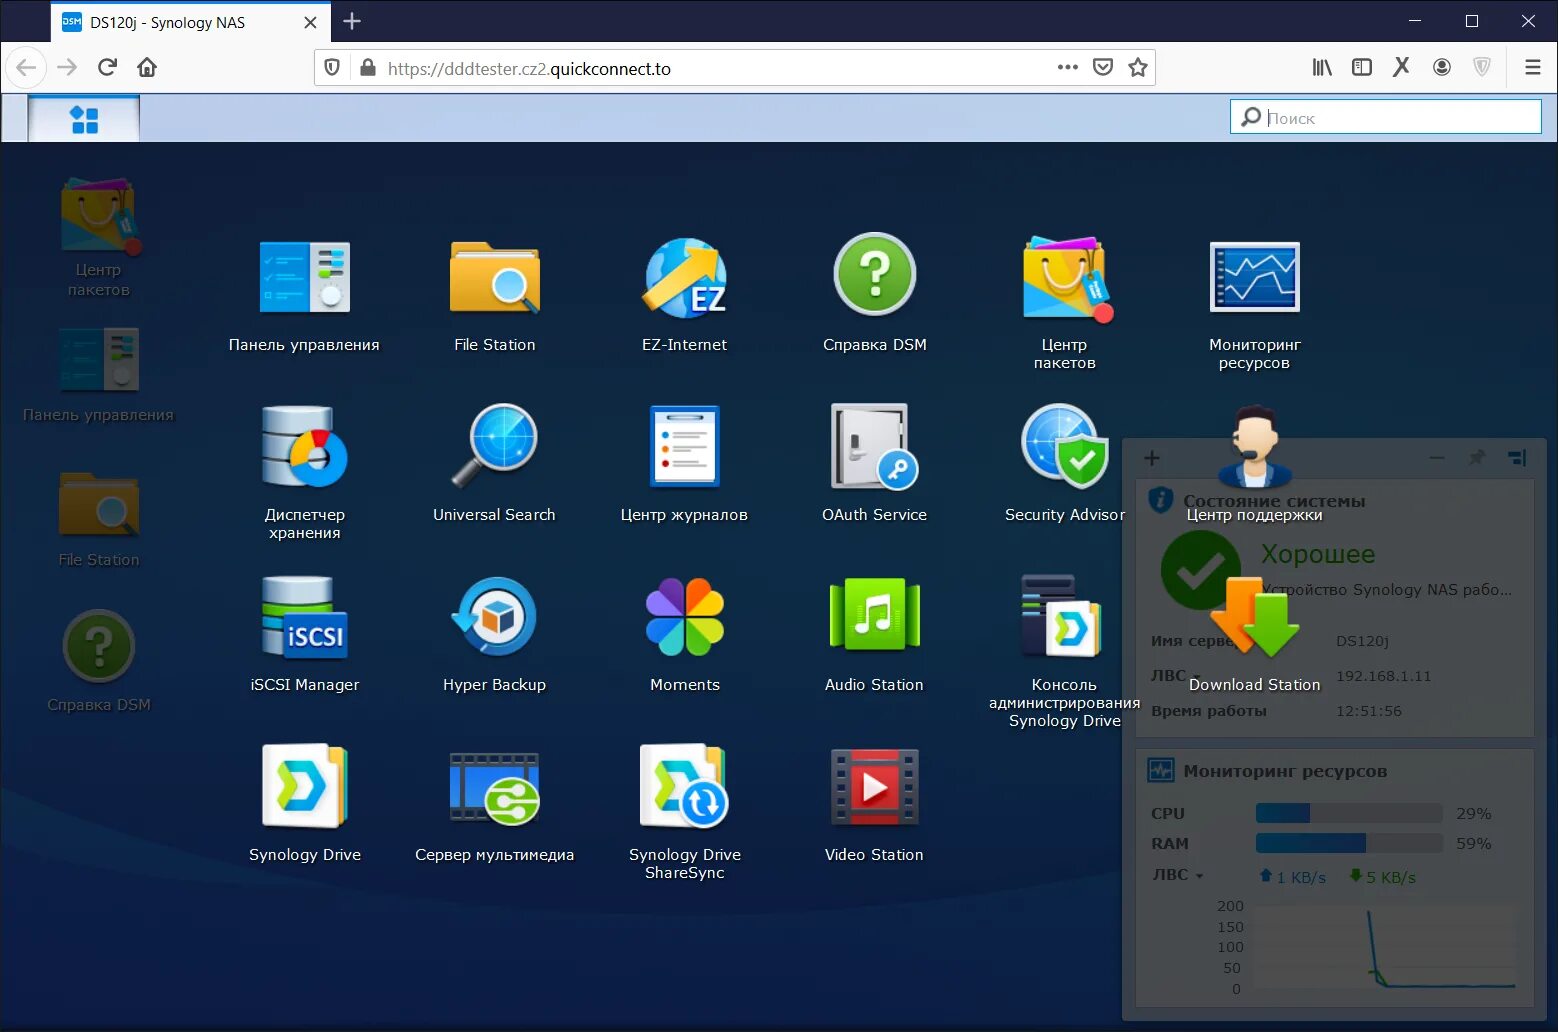The image size is (1558, 1032).
Task: Open page actions three-dots menu
Action: coord(1067,67)
